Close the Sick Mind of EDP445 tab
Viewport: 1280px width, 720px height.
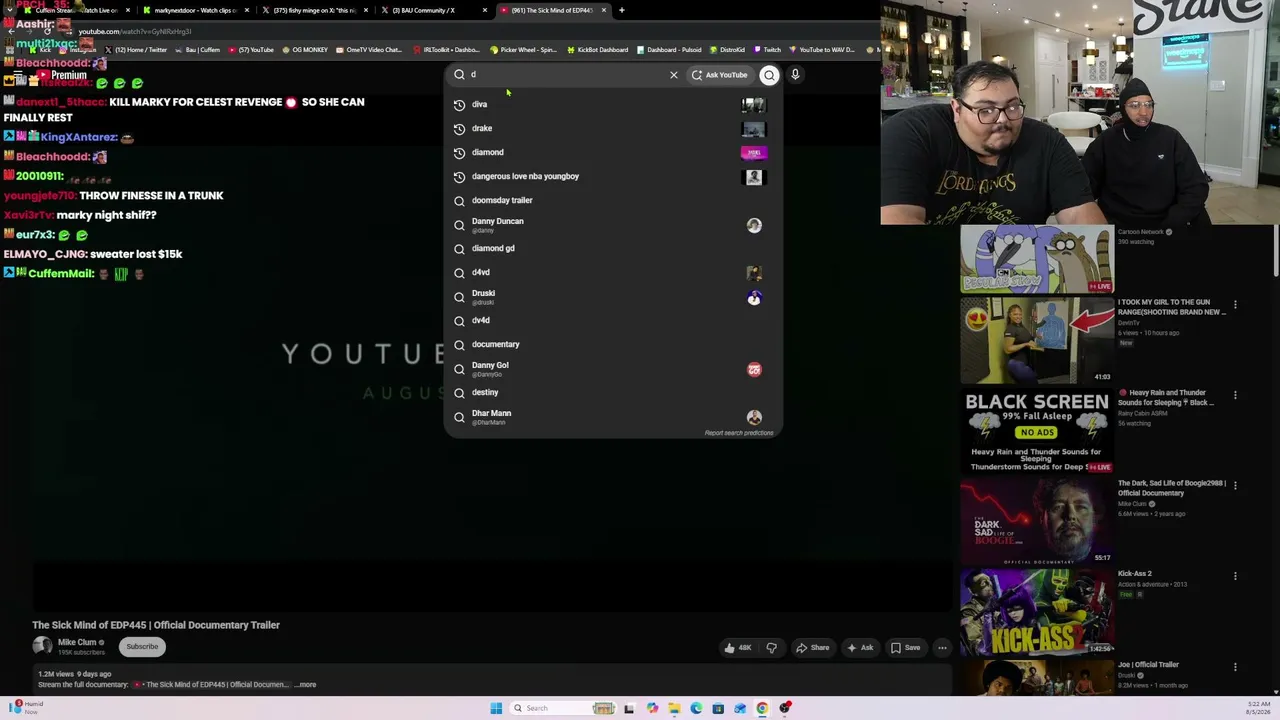click(603, 10)
